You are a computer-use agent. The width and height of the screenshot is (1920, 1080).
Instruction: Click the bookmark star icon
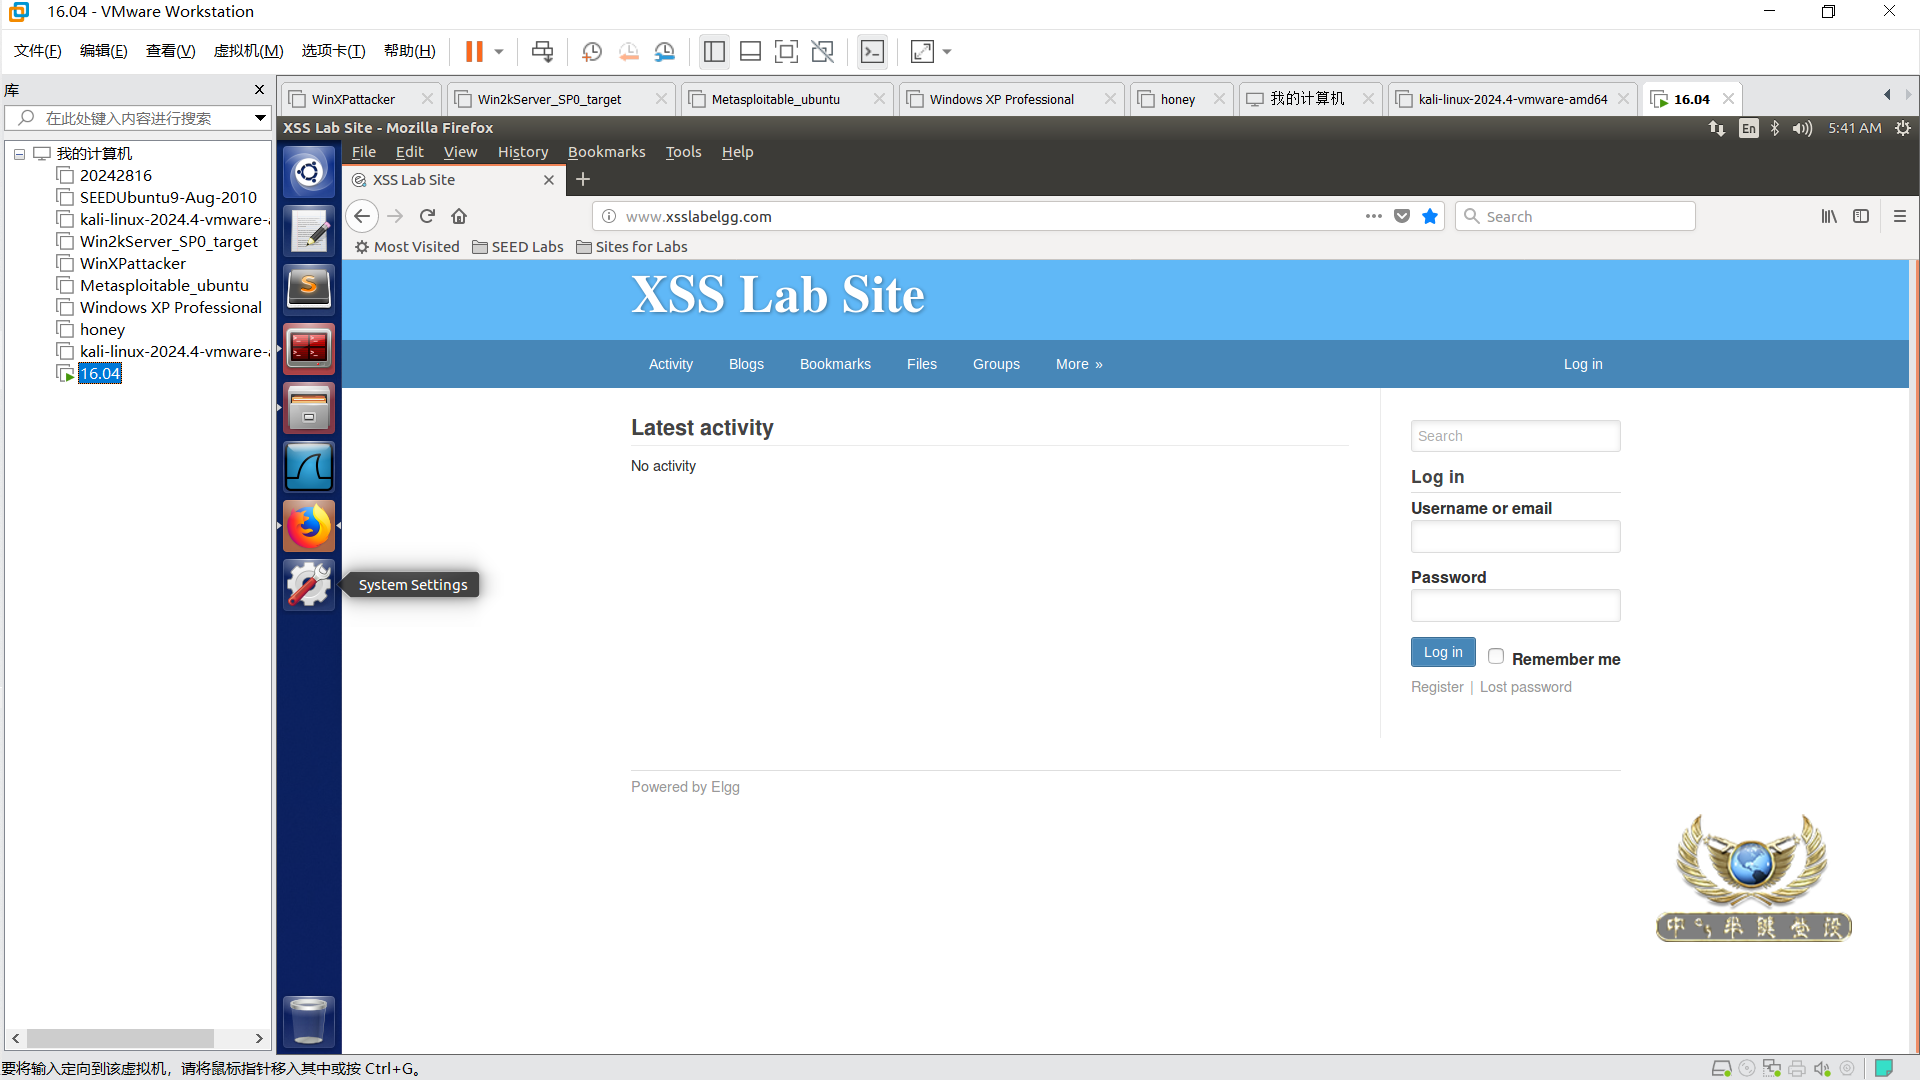[1430, 216]
